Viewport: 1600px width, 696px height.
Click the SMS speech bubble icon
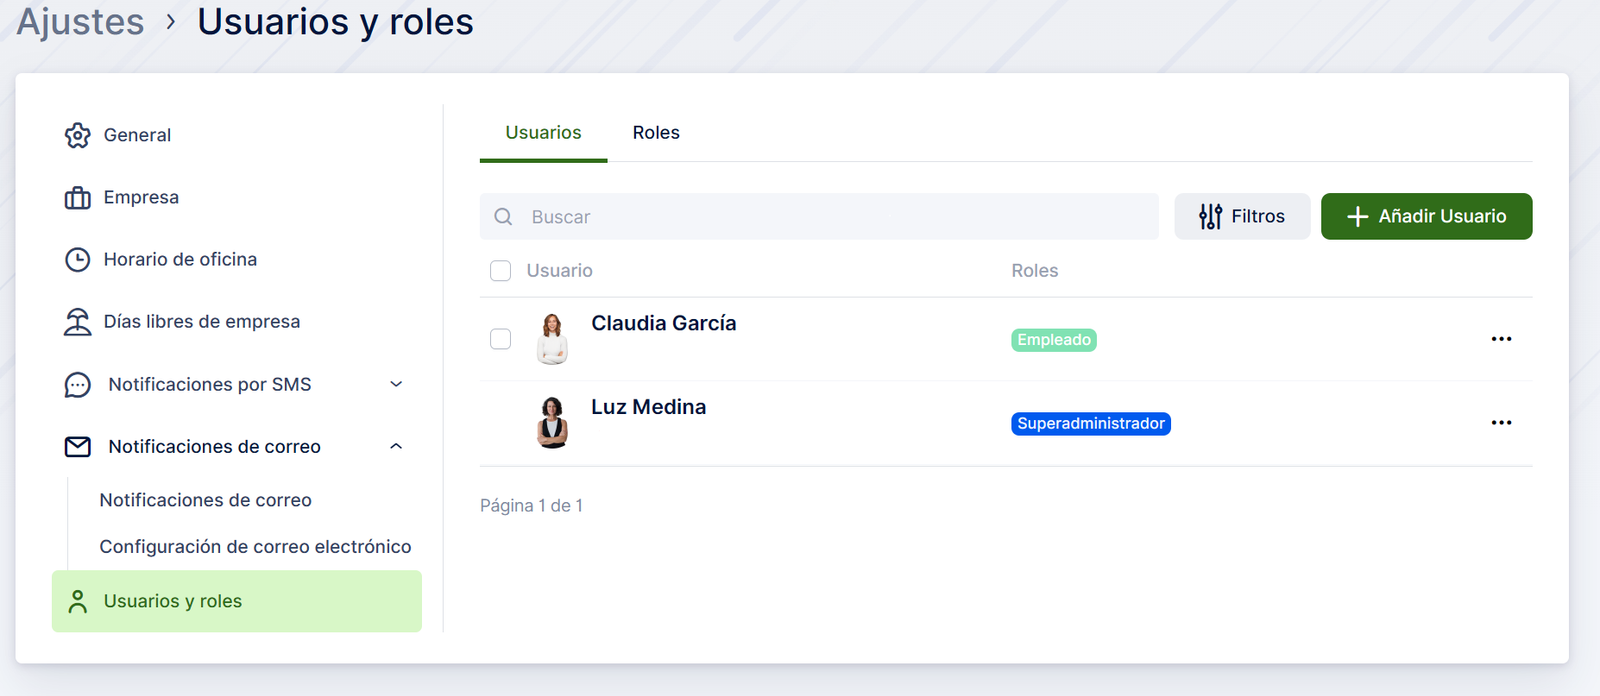(x=77, y=385)
